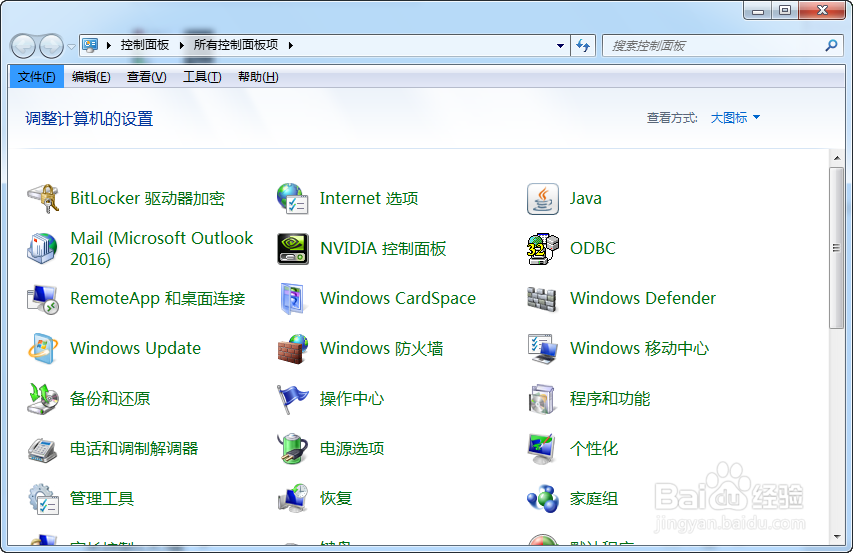Open the Windows Update text link

click(135, 349)
